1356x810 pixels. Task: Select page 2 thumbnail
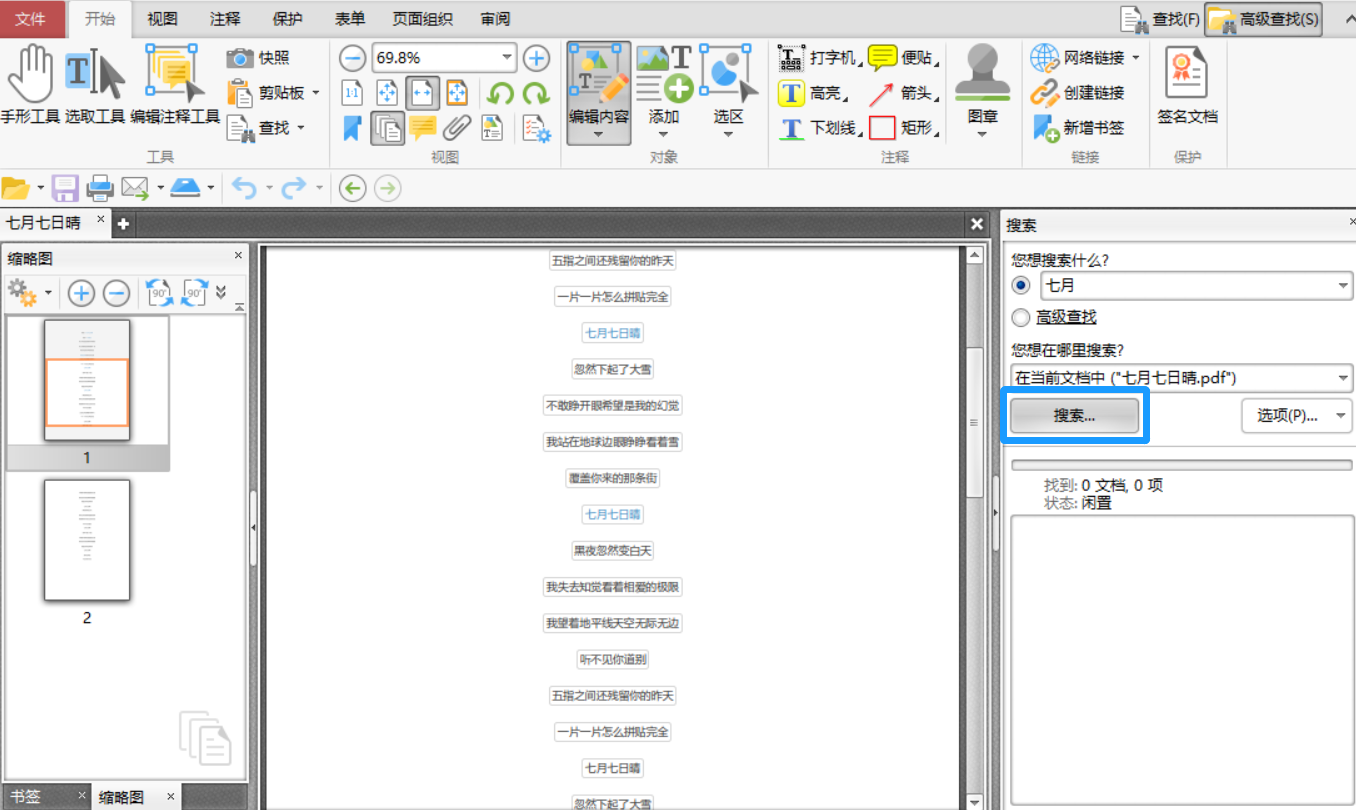(87, 541)
